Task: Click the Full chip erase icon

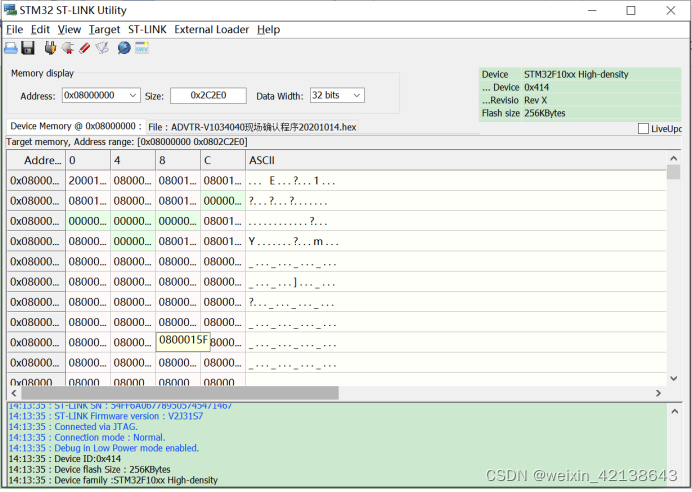Action: point(85,48)
